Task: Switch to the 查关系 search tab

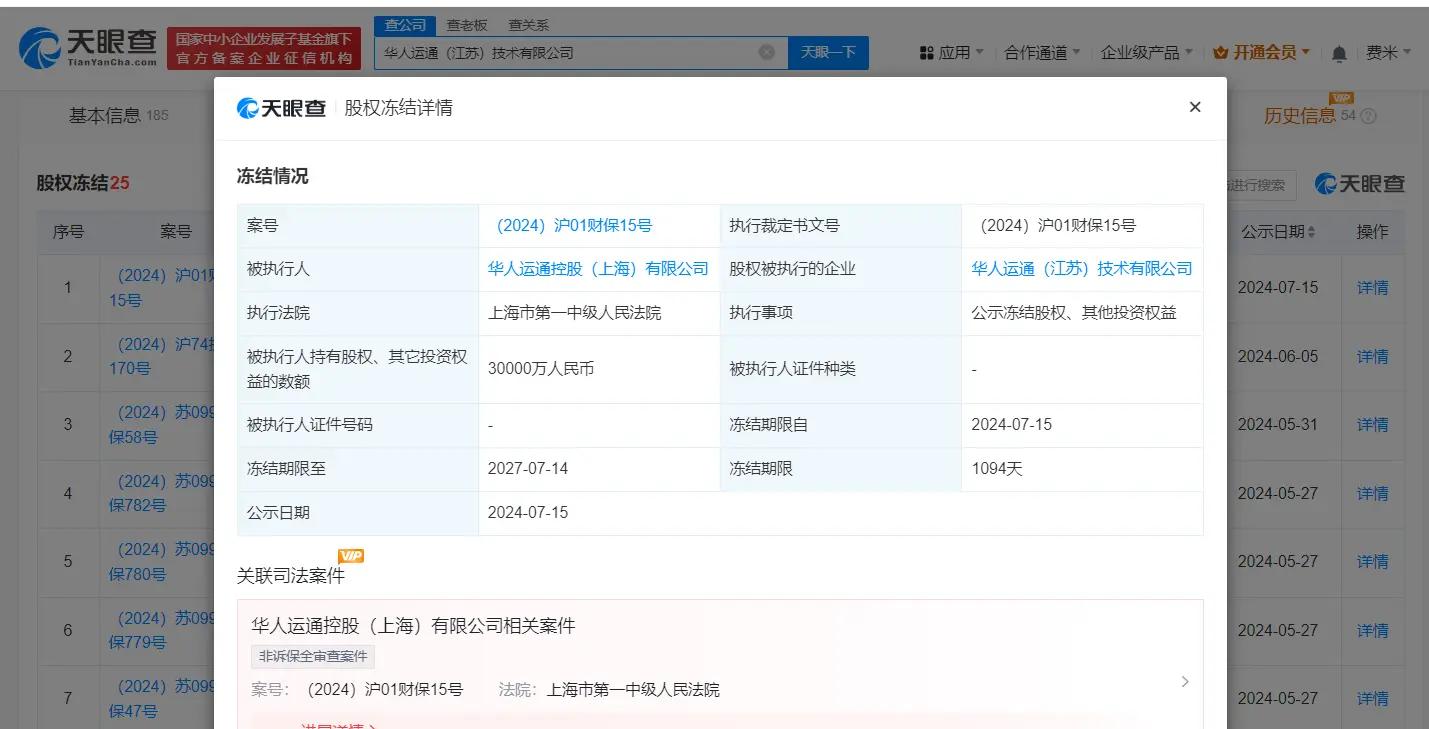Action: pyautogui.click(x=528, y=25)
